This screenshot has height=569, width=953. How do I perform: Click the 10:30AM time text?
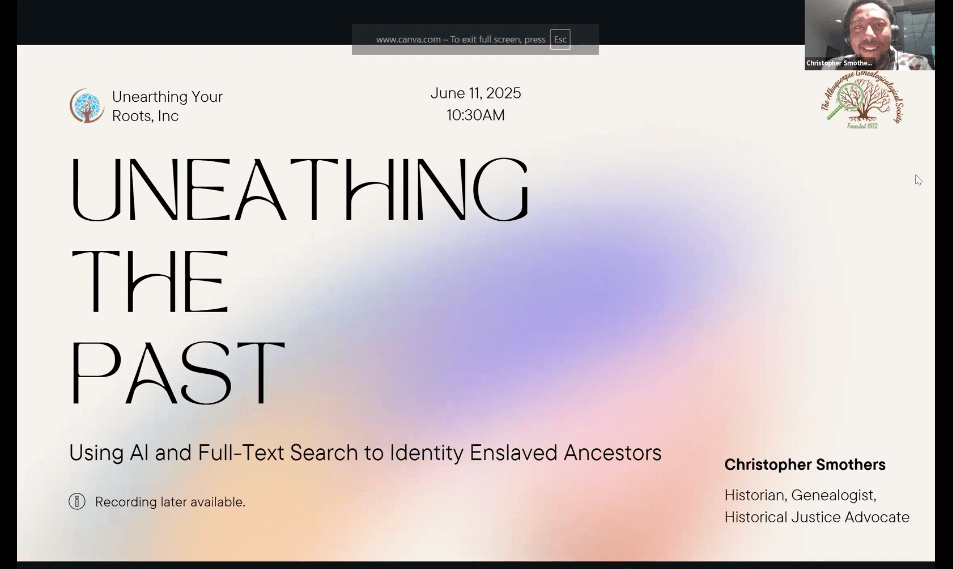475,115
